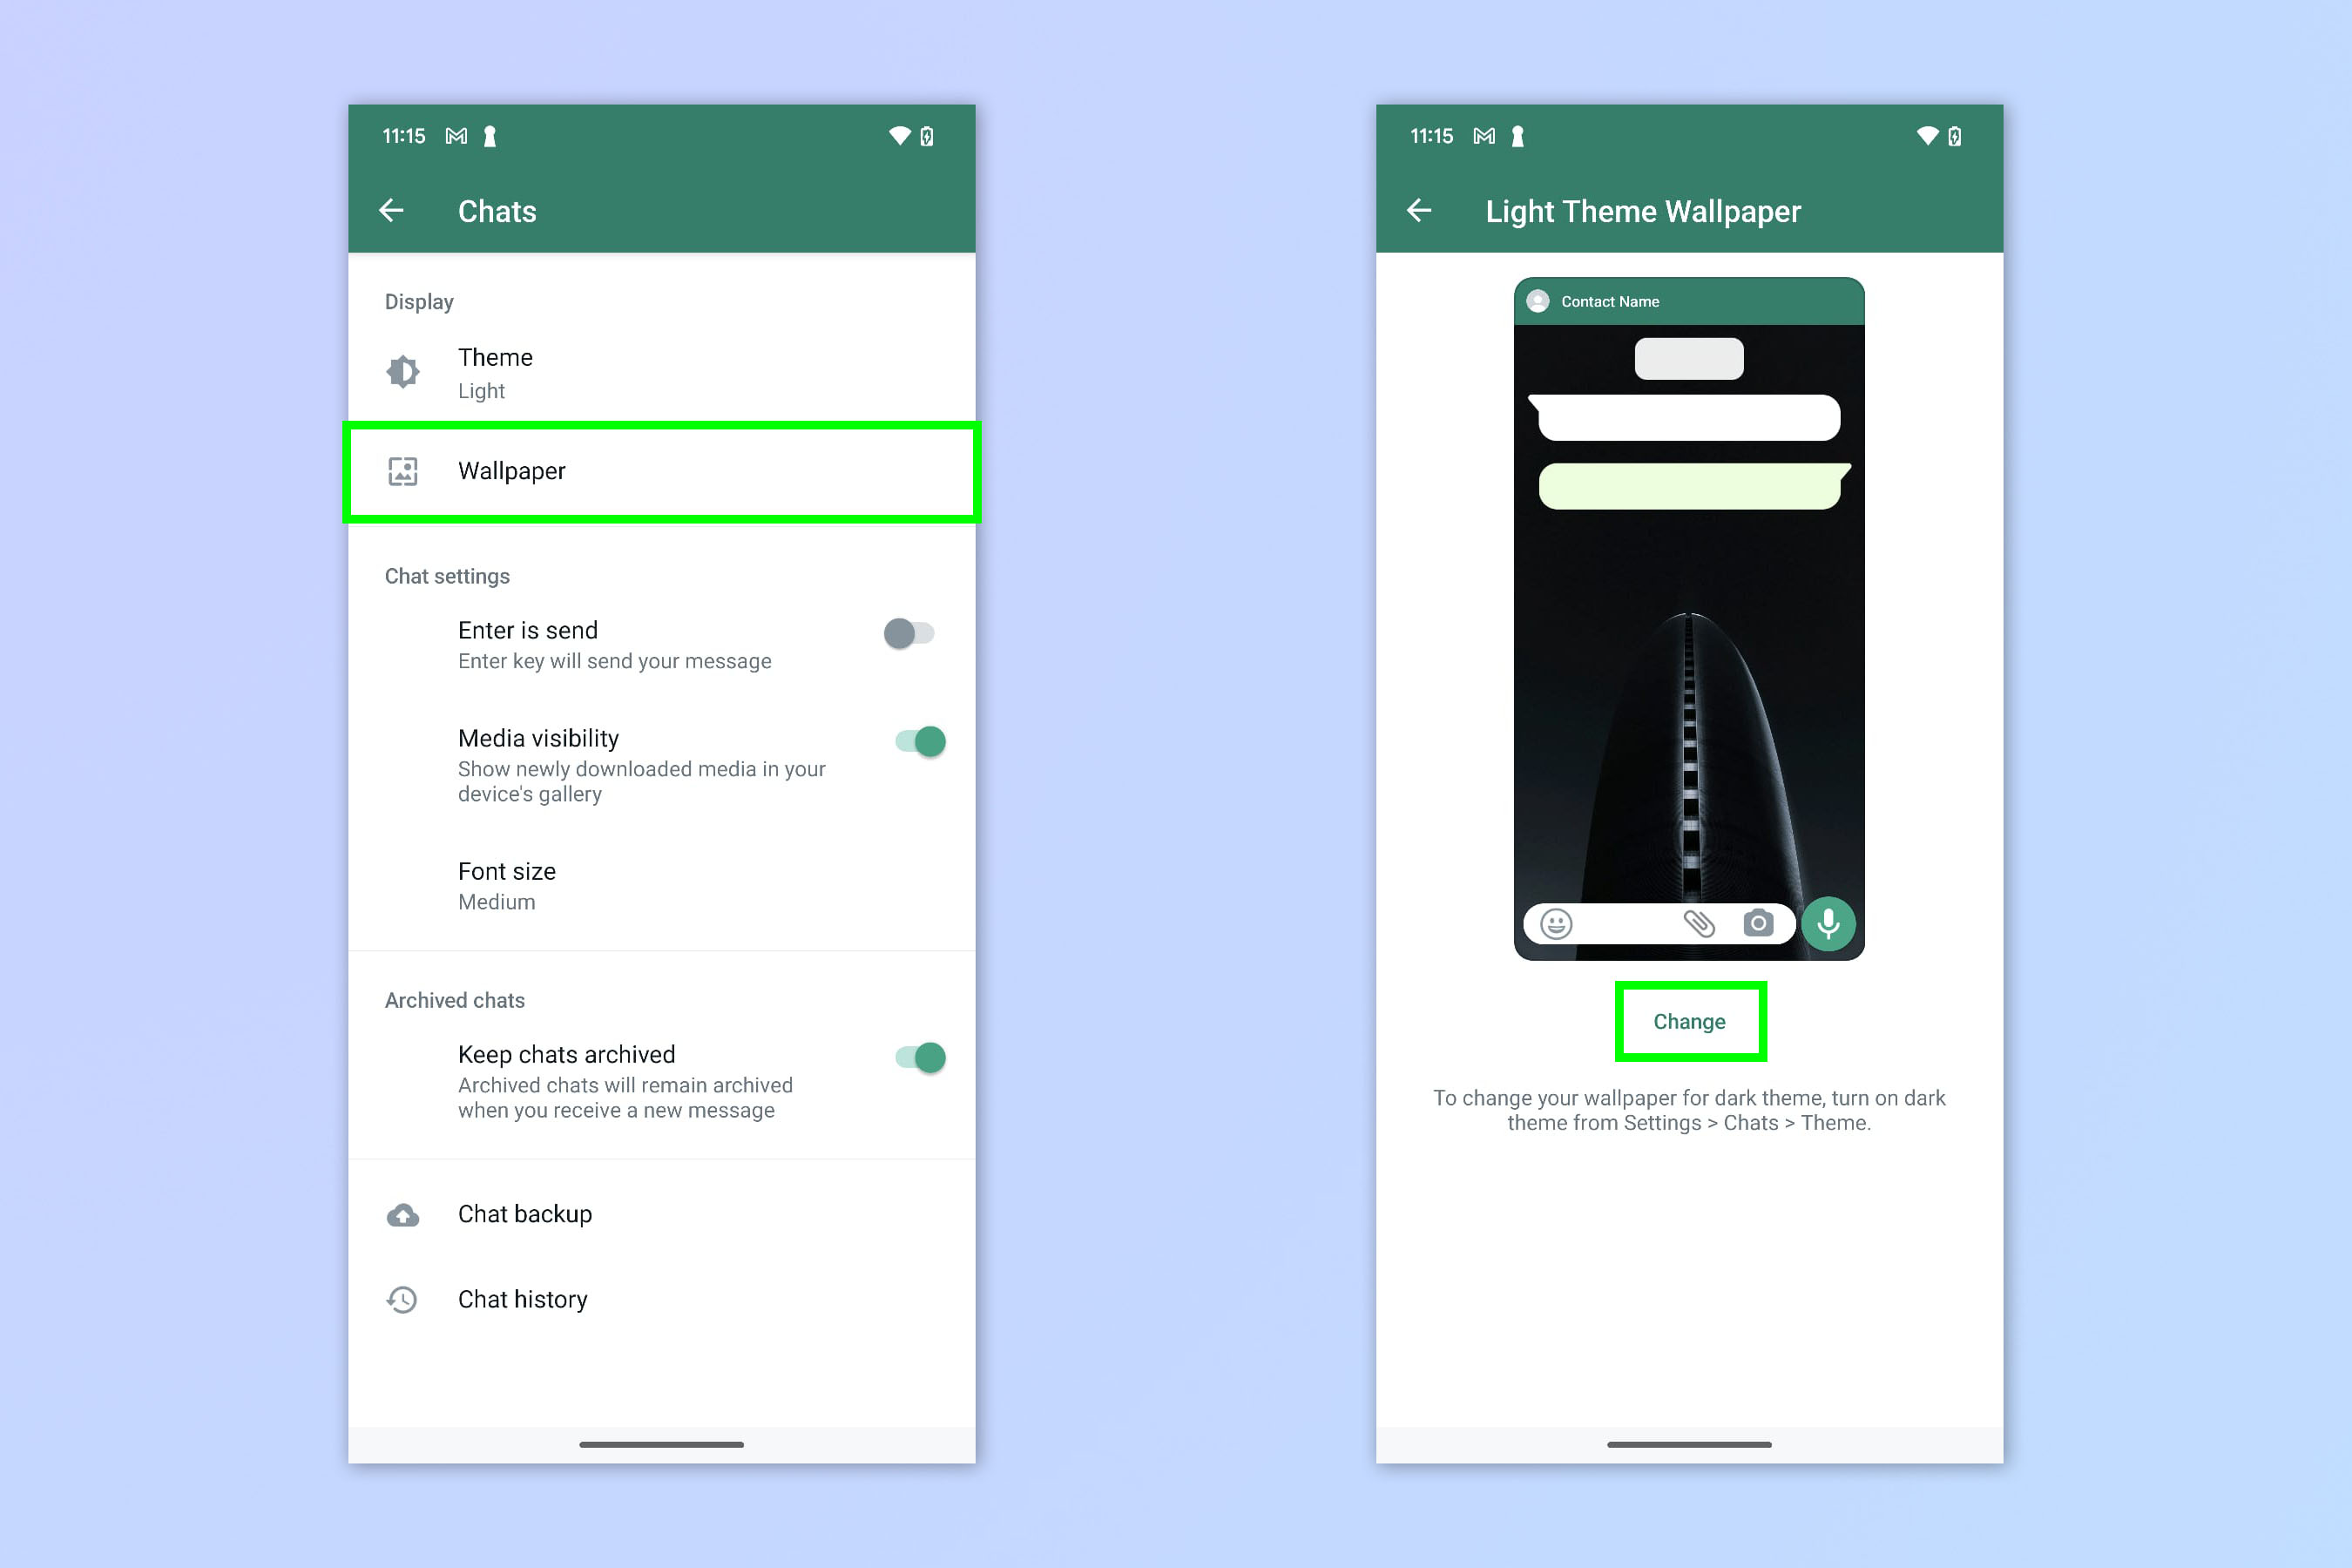The height and width of the screenshot is (1568, 2352).
Task: Click the microphone voice message icon
Action: (1832, 923)
